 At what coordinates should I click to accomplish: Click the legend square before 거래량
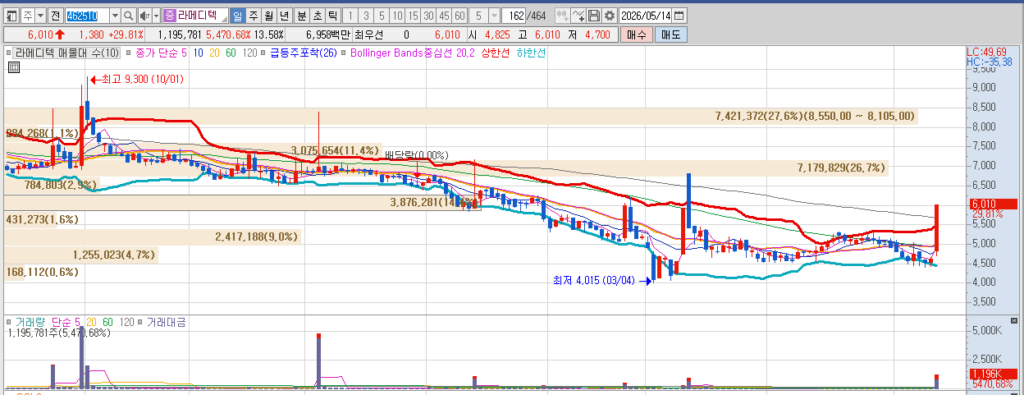click(x=9, y=322)
